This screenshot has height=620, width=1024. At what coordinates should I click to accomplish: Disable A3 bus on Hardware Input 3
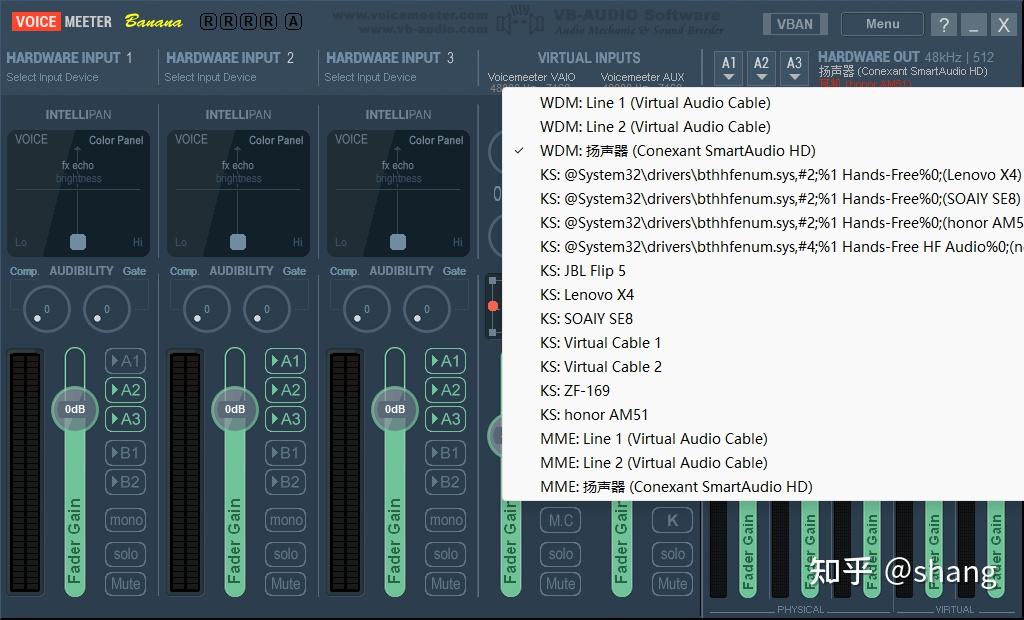445,419
